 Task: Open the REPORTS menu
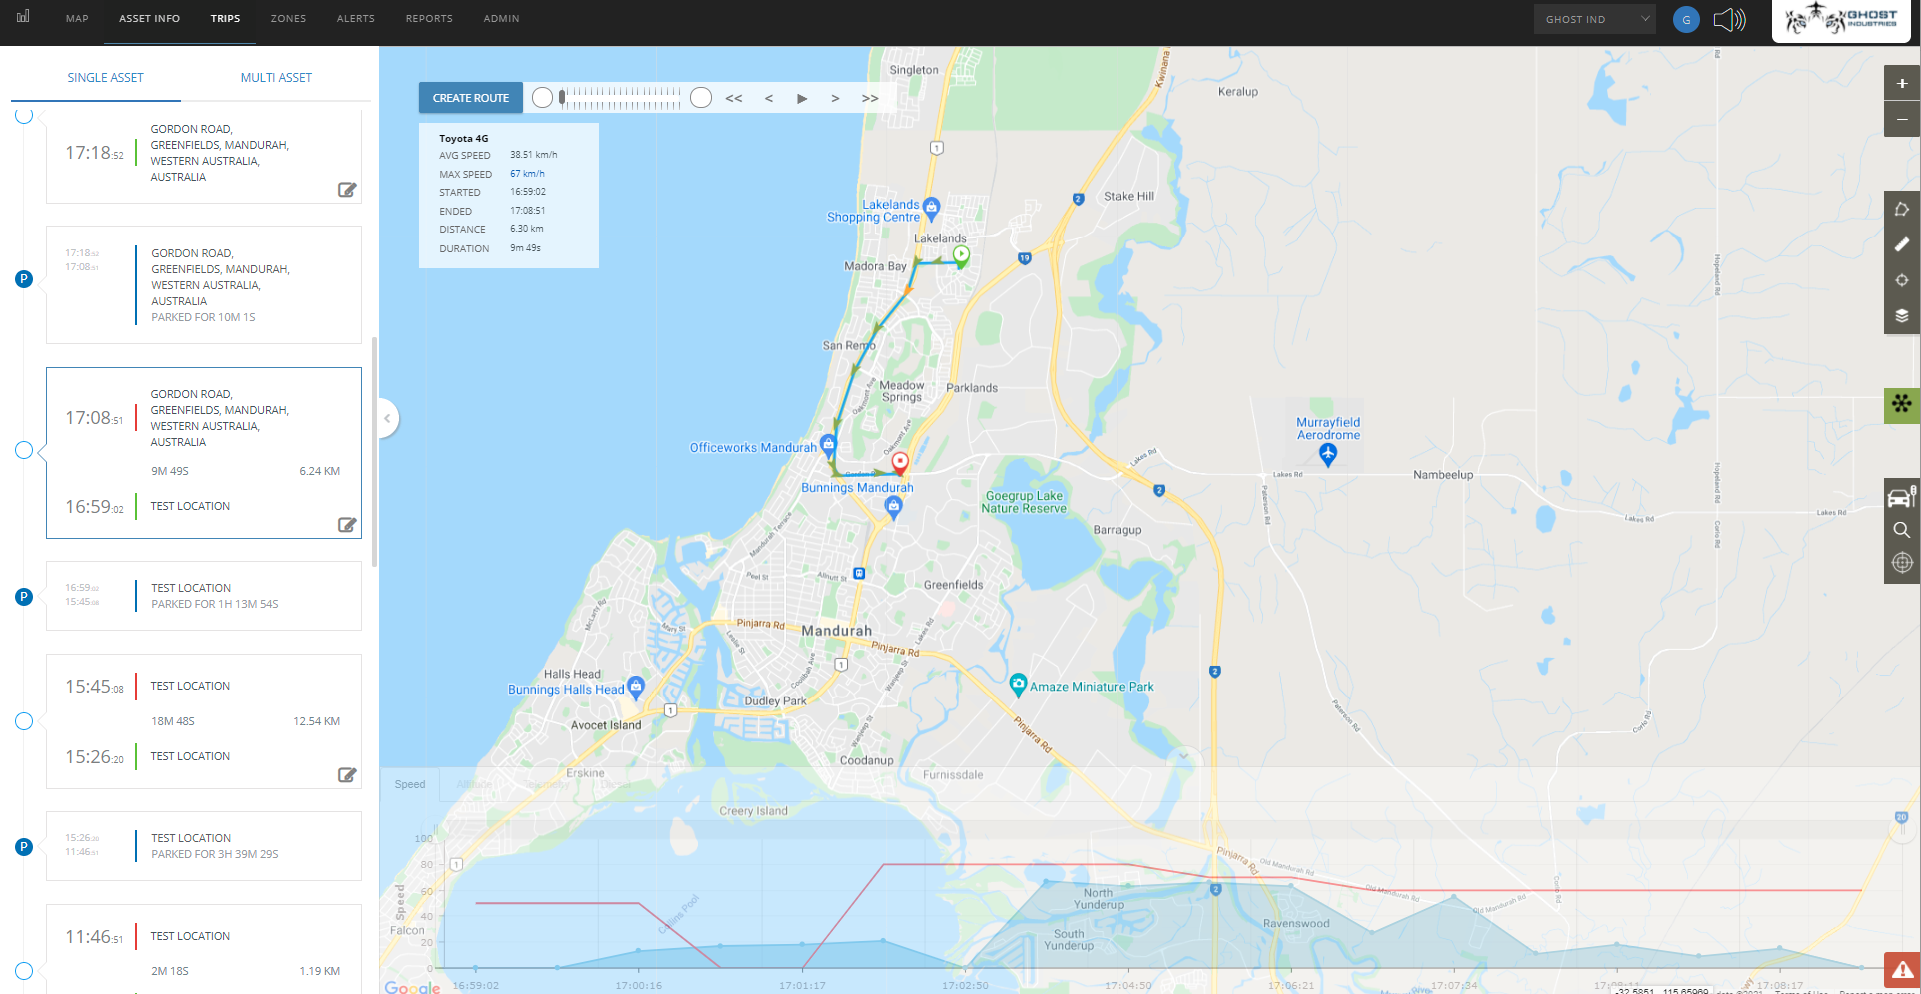(429, 19)
